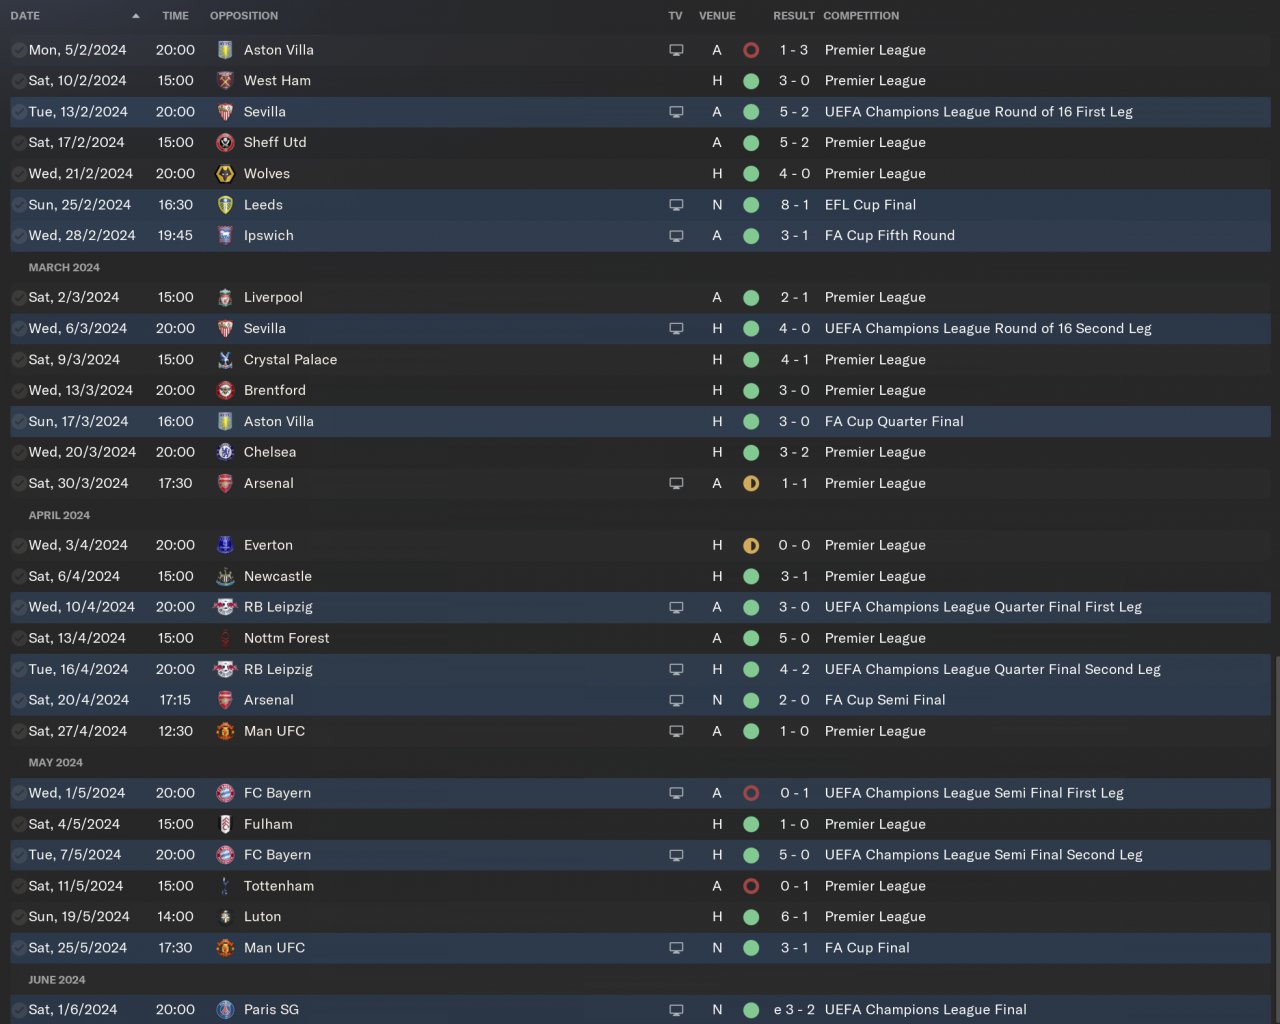Click the Liverpool club crest
The height and width of the screenshot is (1024, 1280).
pos(225,298)
